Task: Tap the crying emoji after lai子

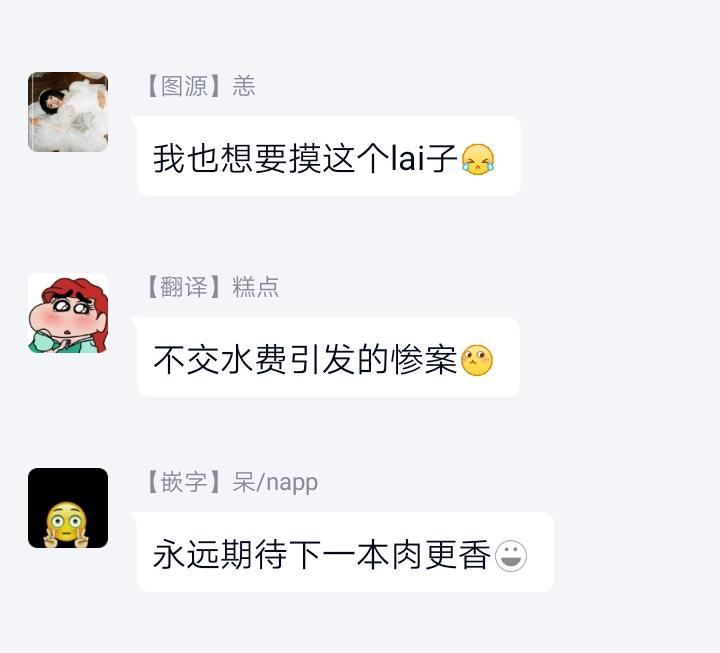Action: [478, 159]
